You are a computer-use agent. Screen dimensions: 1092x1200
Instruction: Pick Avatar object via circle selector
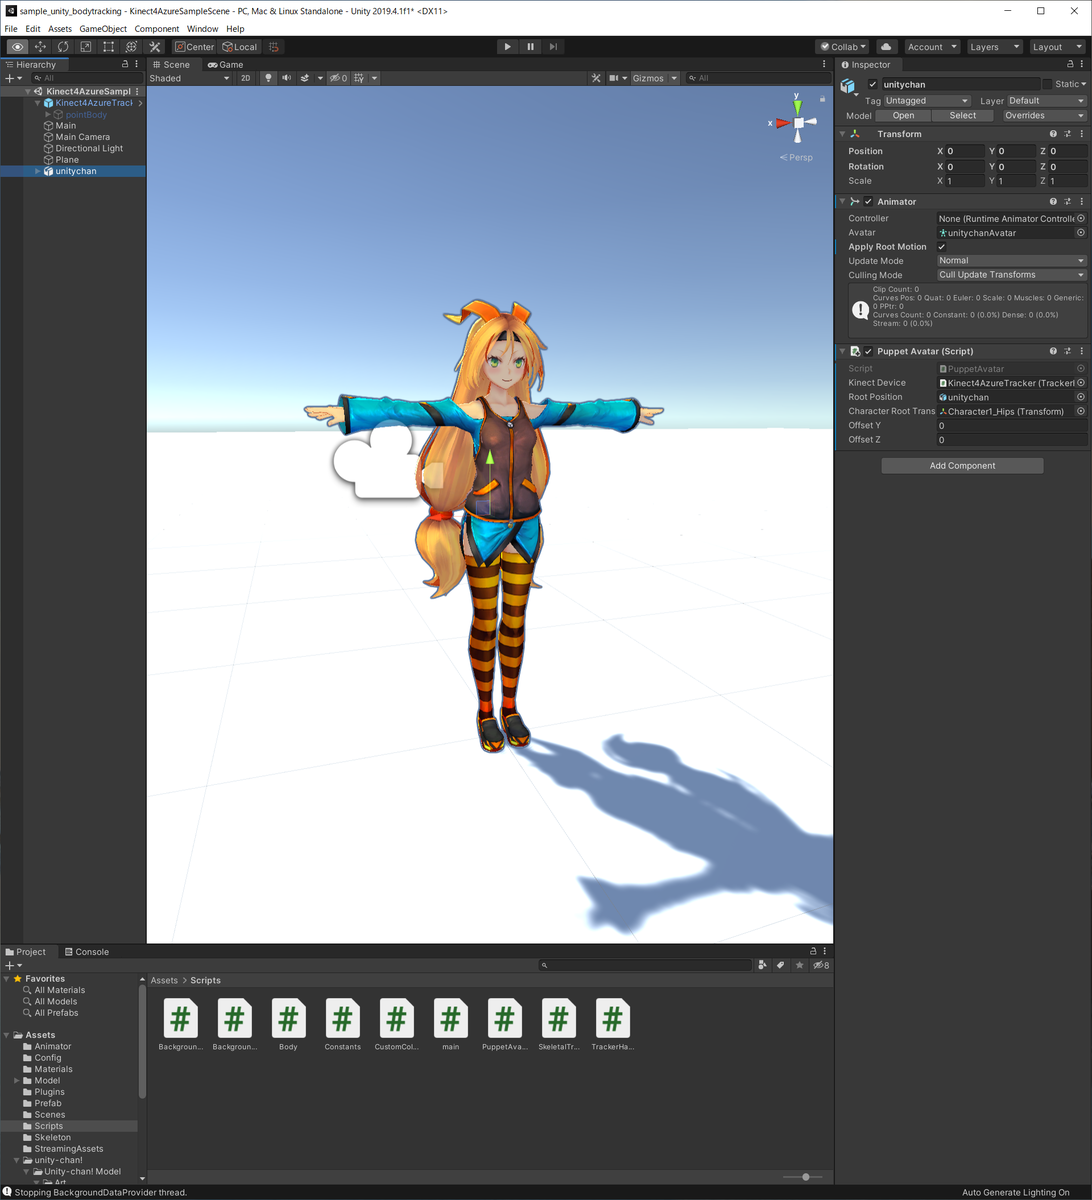(x=1081, y=233)
